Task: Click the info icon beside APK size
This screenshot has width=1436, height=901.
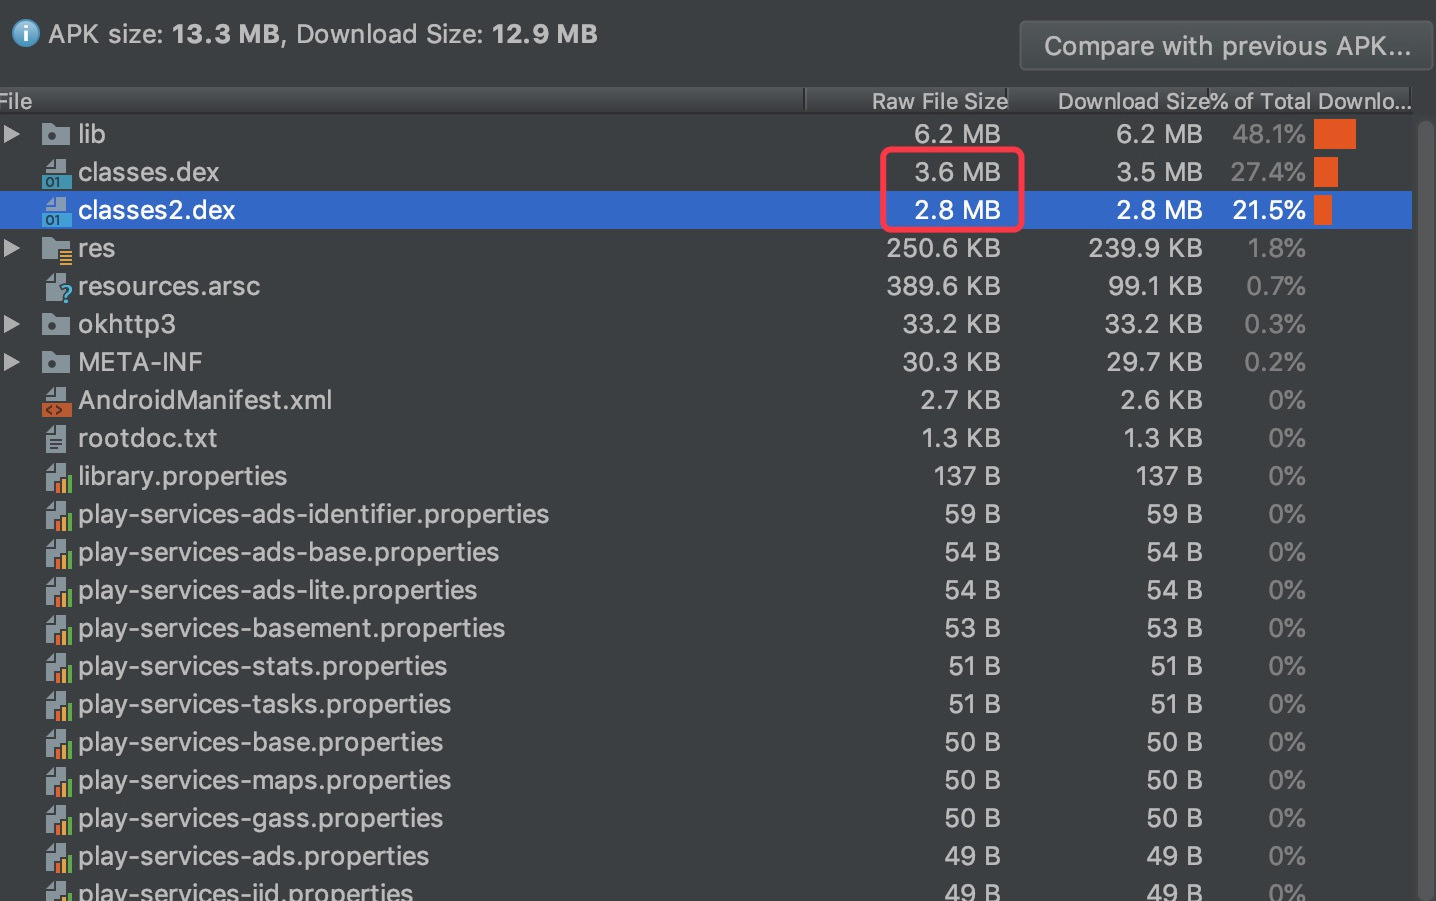Action: pos(25,34)
